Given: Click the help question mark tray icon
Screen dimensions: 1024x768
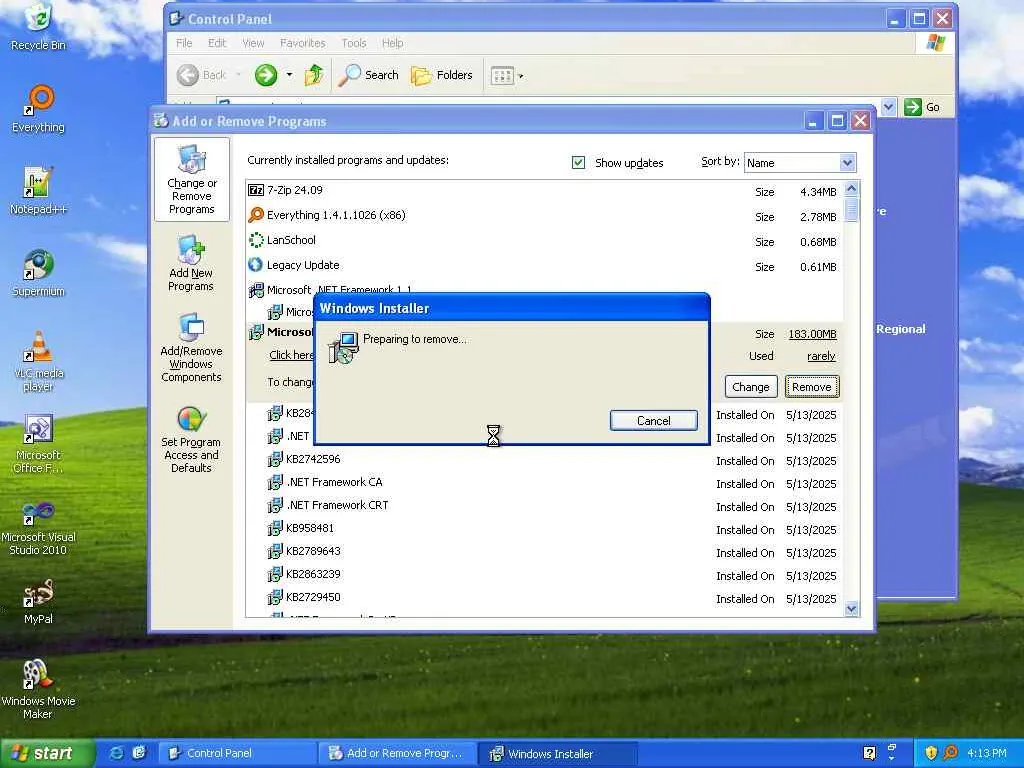Looking at the screenshot, I should (869, 753).
